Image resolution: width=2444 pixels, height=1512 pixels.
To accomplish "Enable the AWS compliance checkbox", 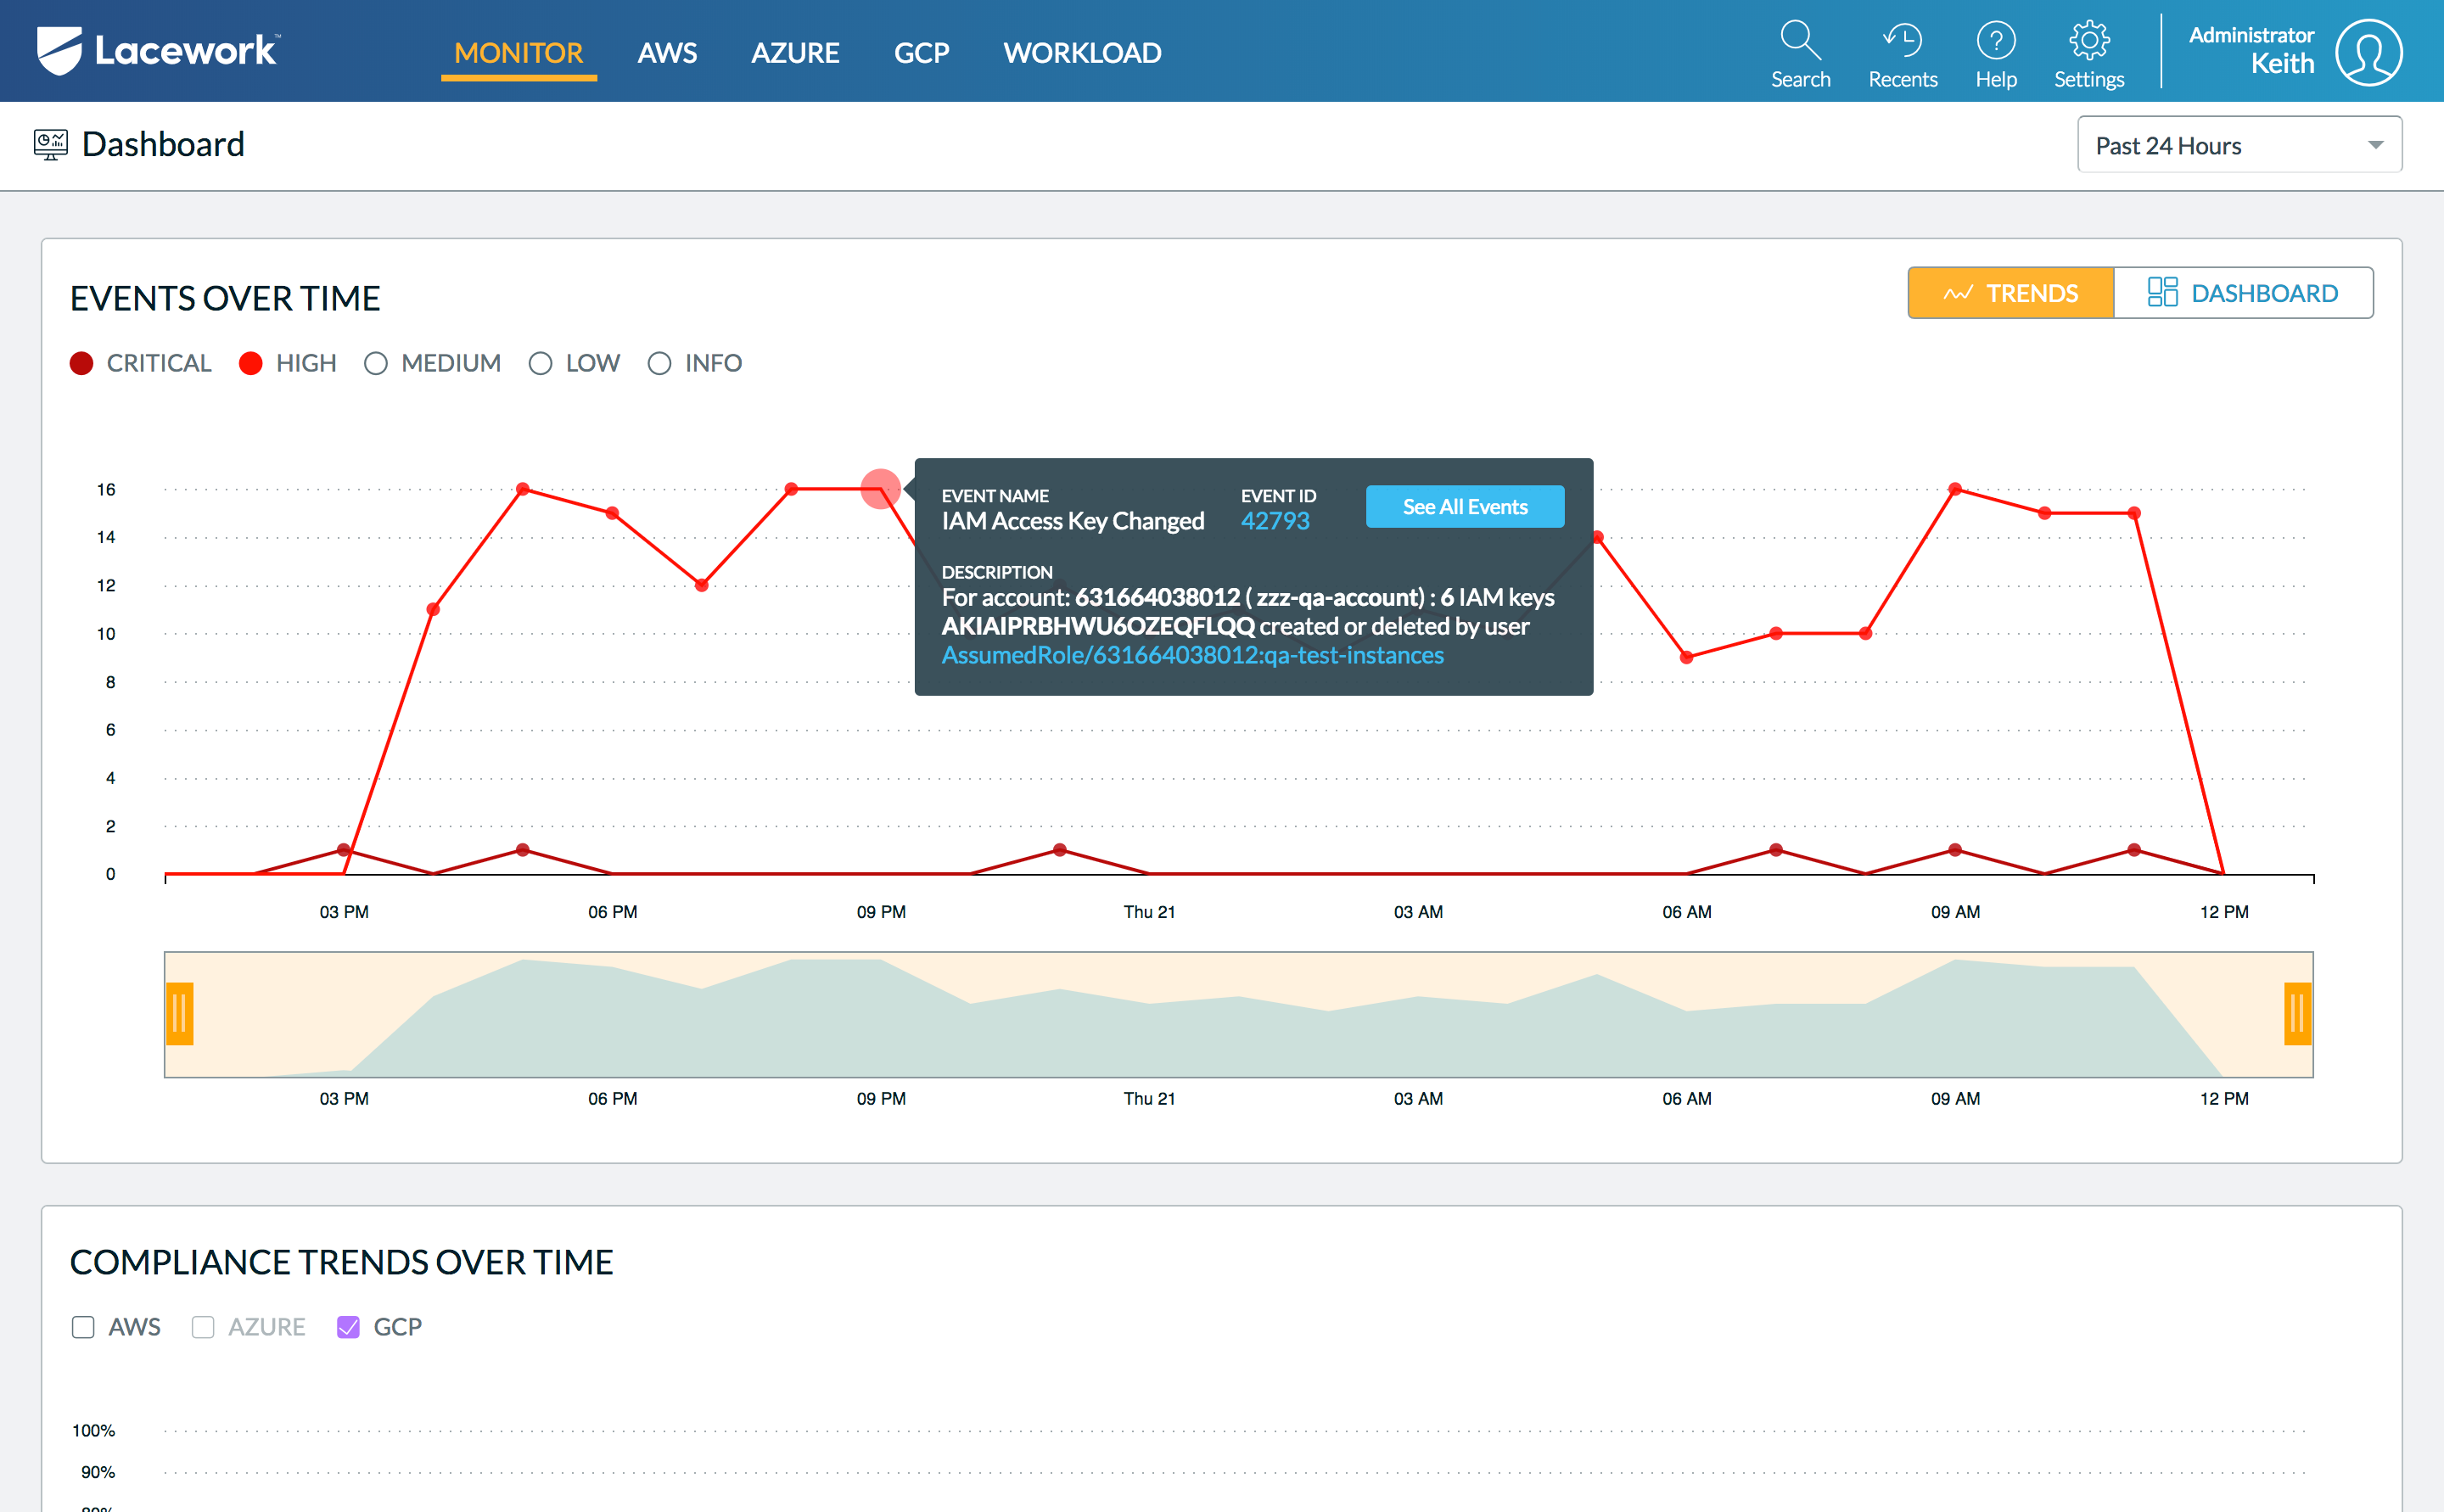I will pyautogui.click(x=83, y=1327).
